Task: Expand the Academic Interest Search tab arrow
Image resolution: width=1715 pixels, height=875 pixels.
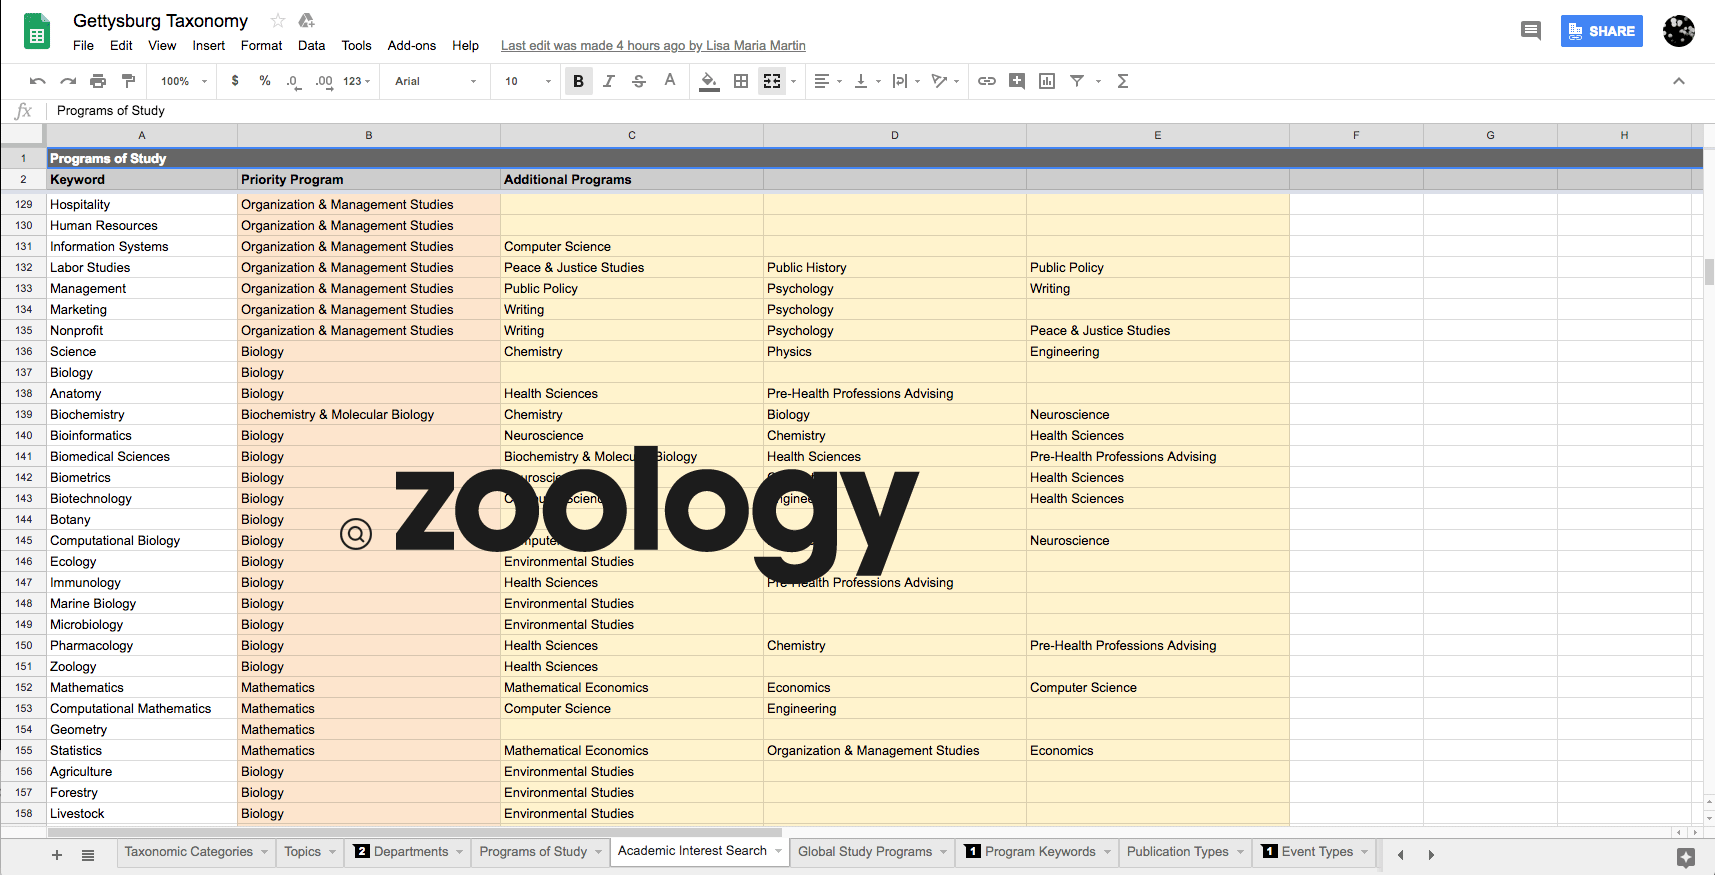Action: 779,851
